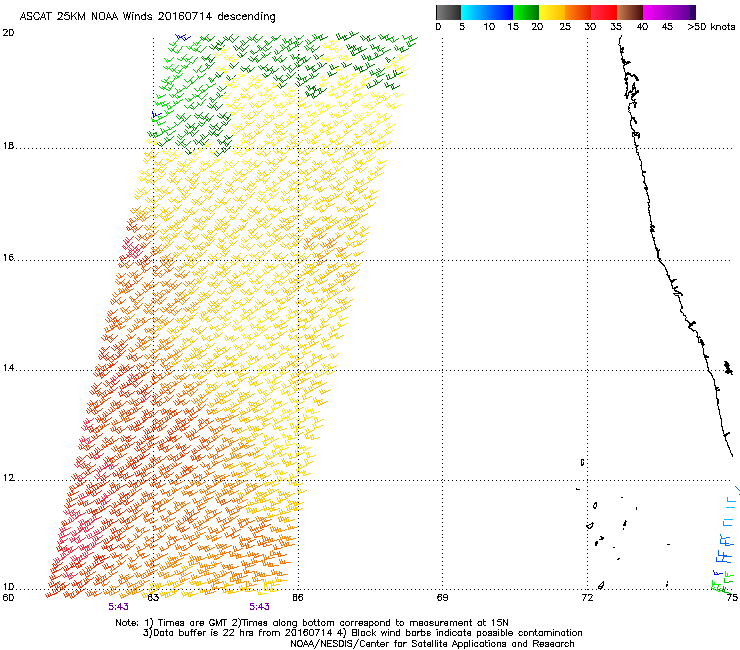Pick the green 15–20 knots legend swatch
Image resolution: width=740 pixels, height=650 pixels.
tap(526, 12)
